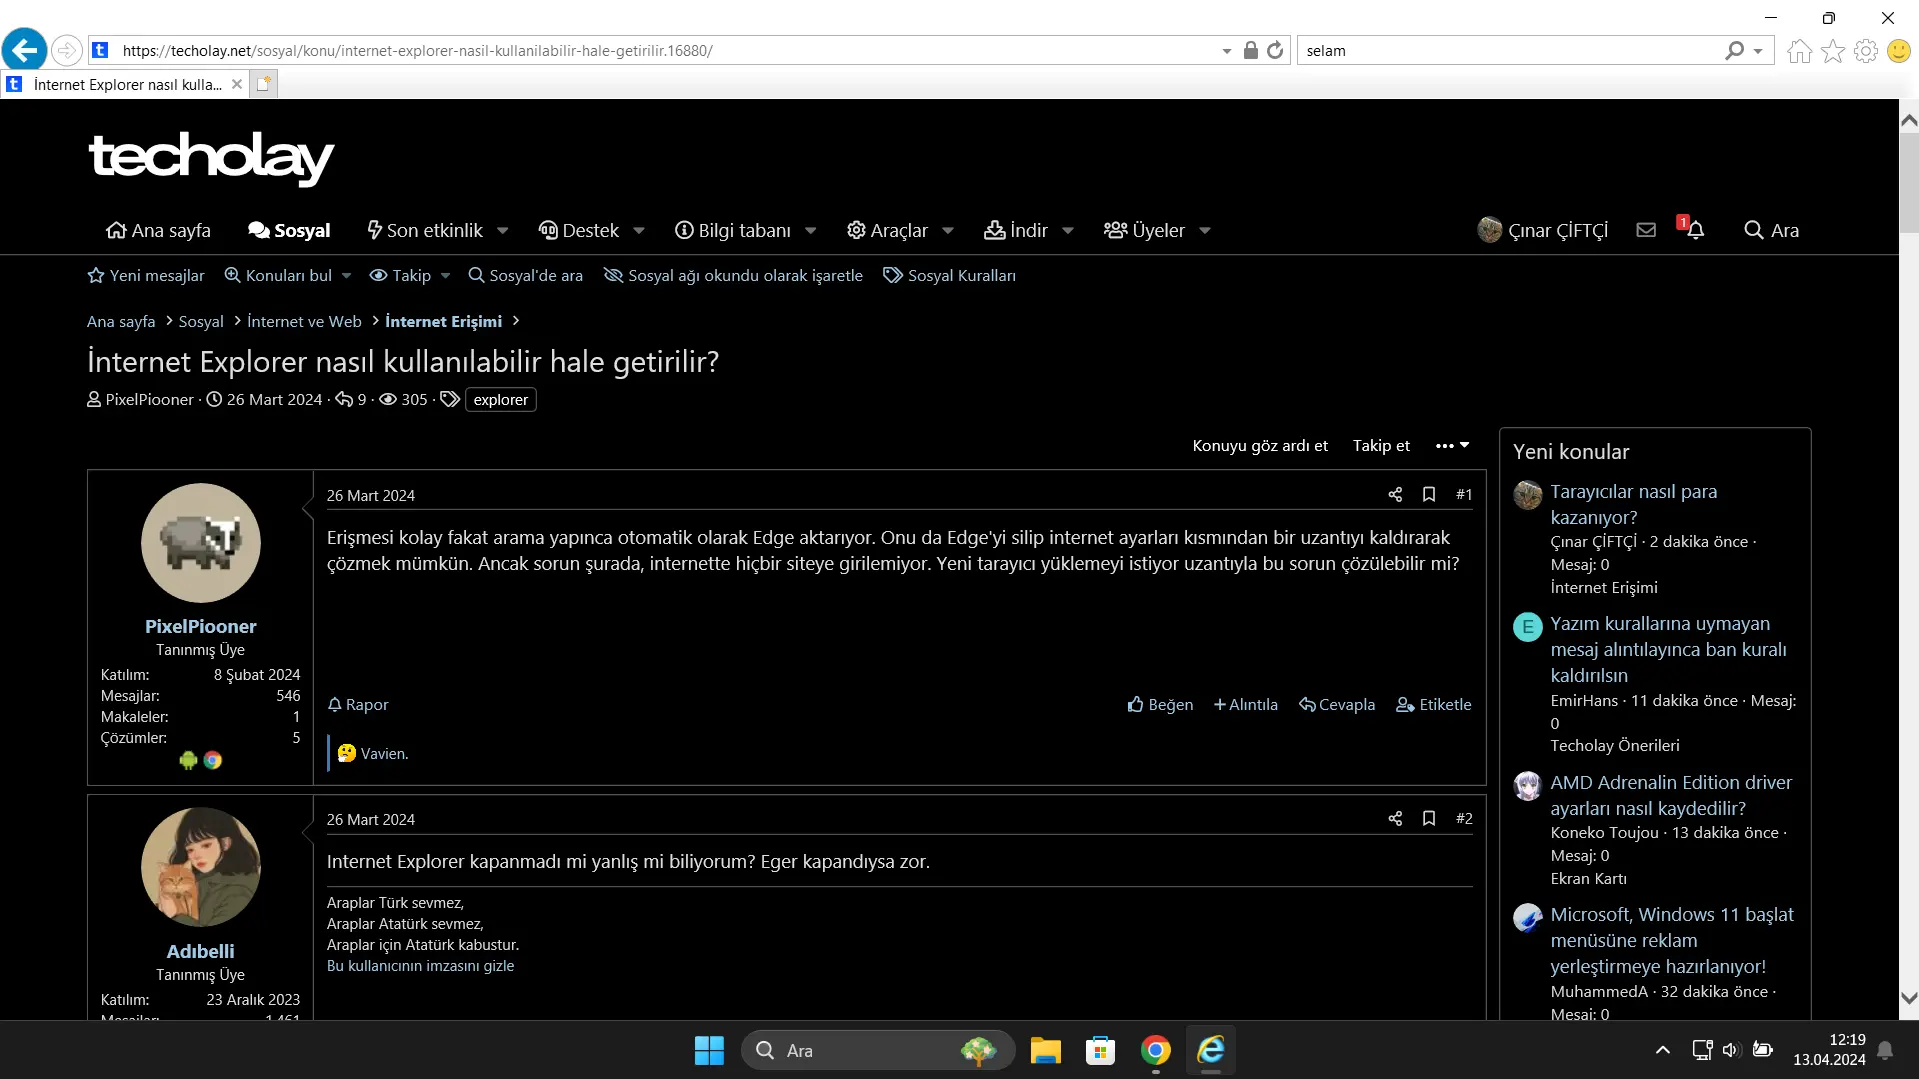Refresh the page with reload icon

[x=1275, y=50]
